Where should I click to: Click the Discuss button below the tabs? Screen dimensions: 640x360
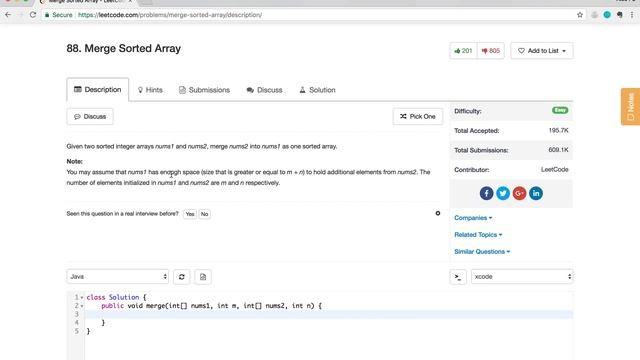pyautogui.click(x=90, y=116)
